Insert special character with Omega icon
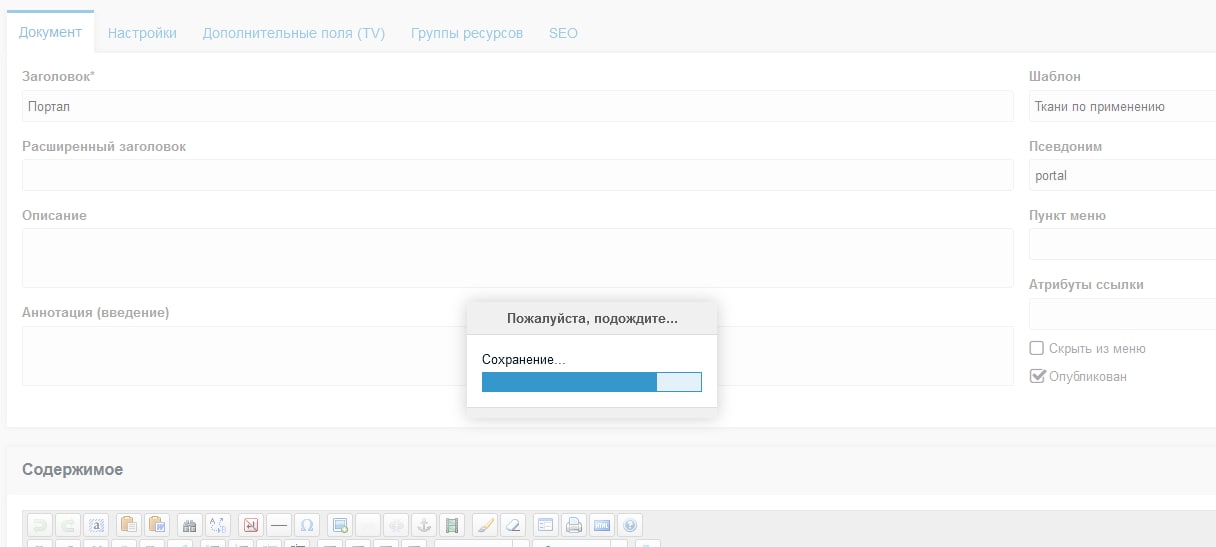1216x547 pixels. (307, 525)
